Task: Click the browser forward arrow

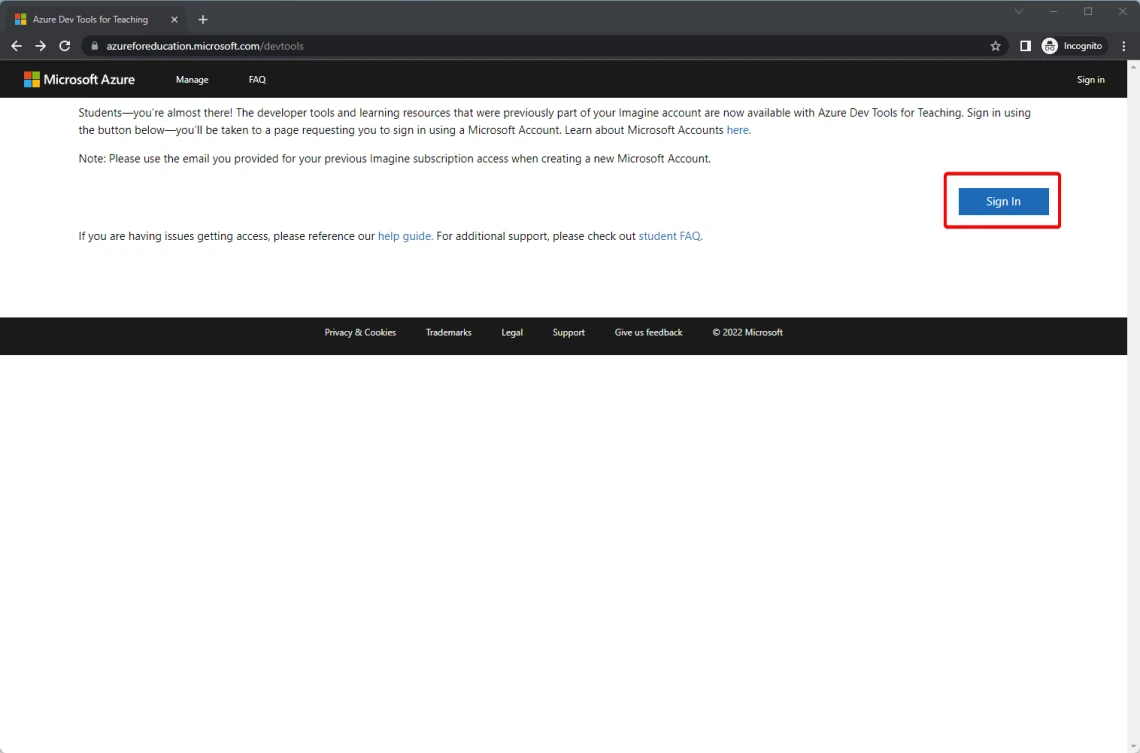Action: tap(41, 46)
